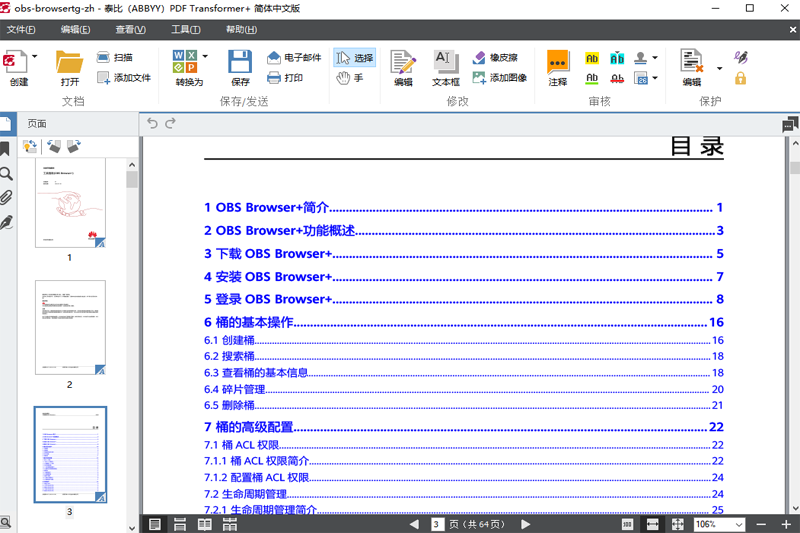This screenshot has width=800, height=533.
Task: Toggle the 手 (Hand) tool
Action: point(350,77)
